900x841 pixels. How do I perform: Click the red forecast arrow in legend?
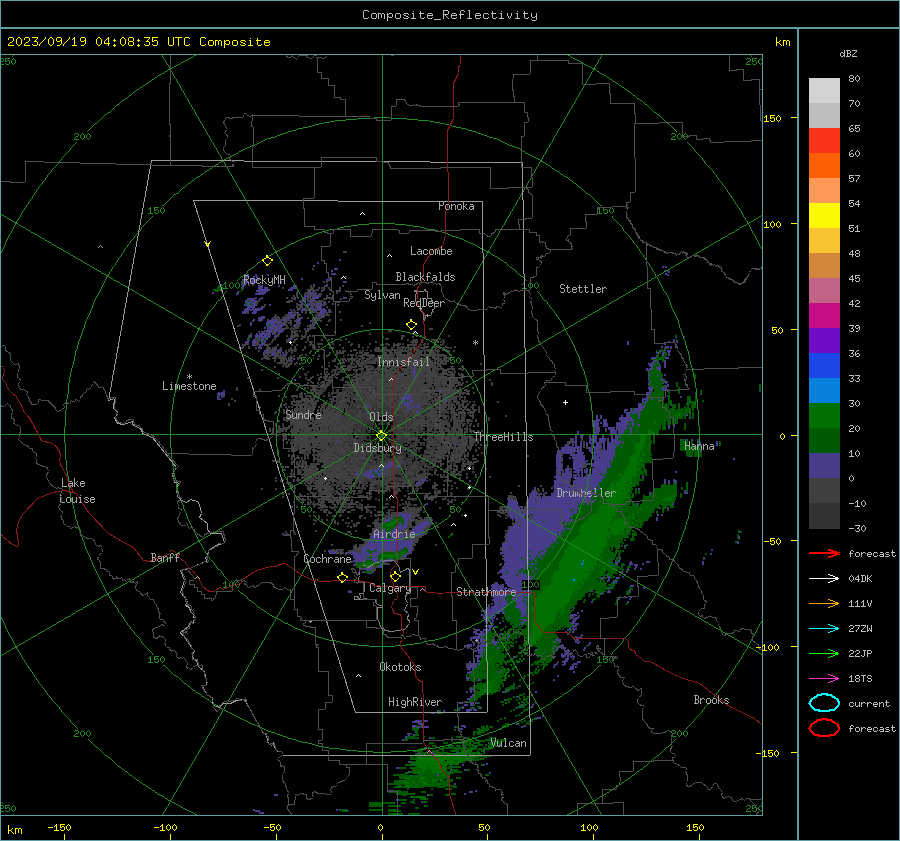[824, 553]
